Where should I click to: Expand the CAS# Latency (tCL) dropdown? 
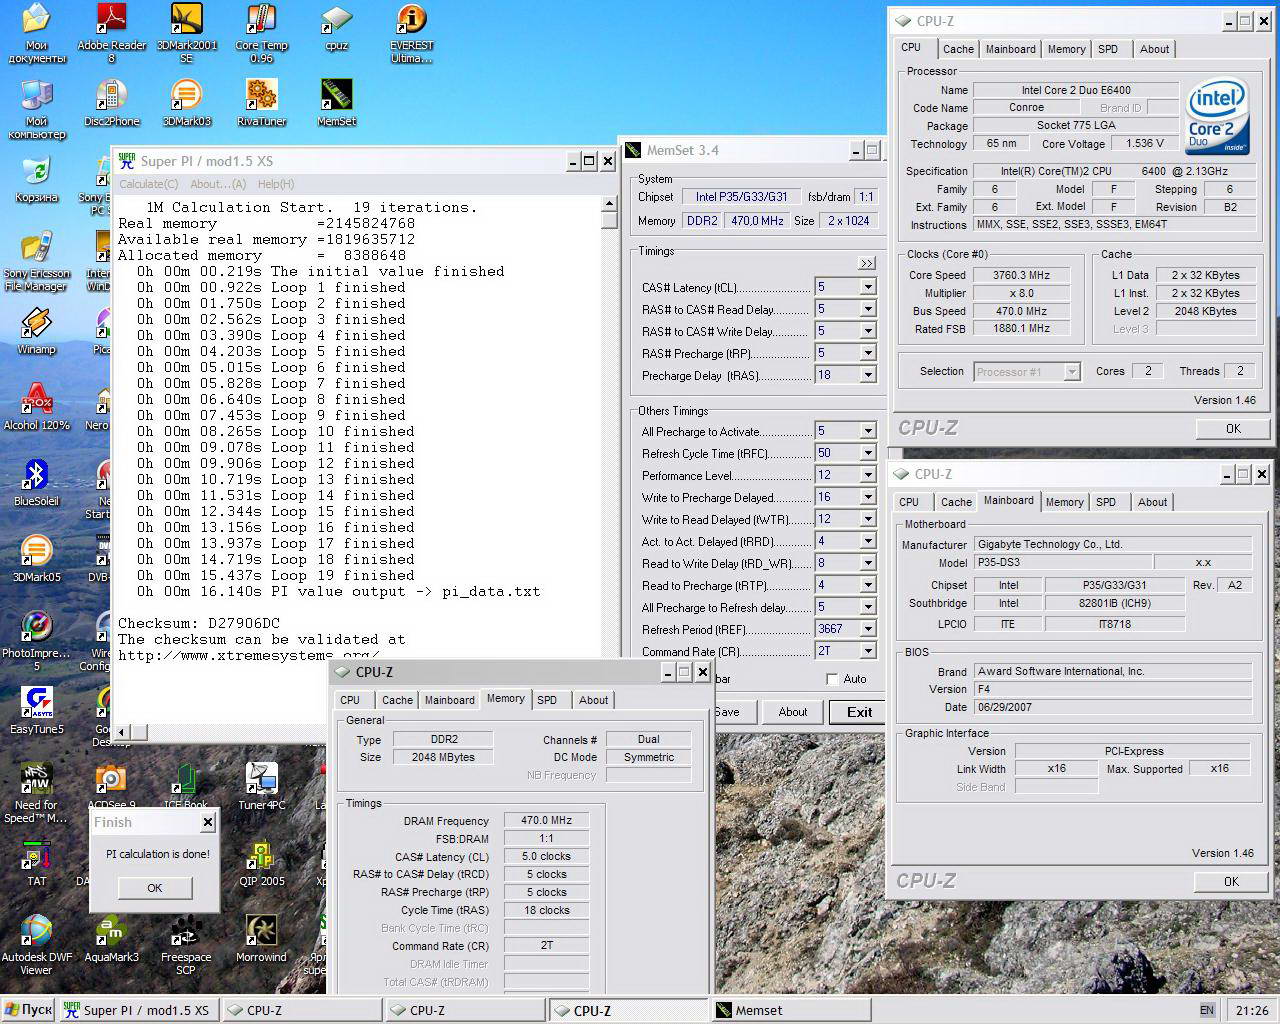point(868,287)
